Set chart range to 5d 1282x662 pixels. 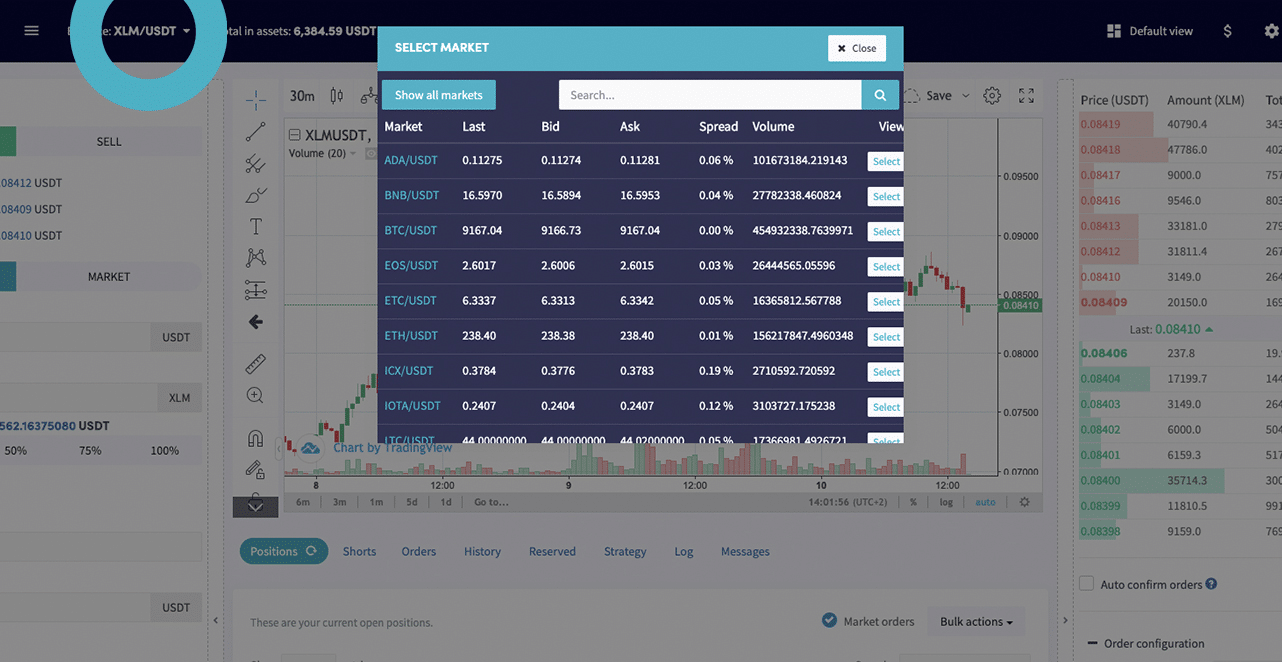[411, 502]
